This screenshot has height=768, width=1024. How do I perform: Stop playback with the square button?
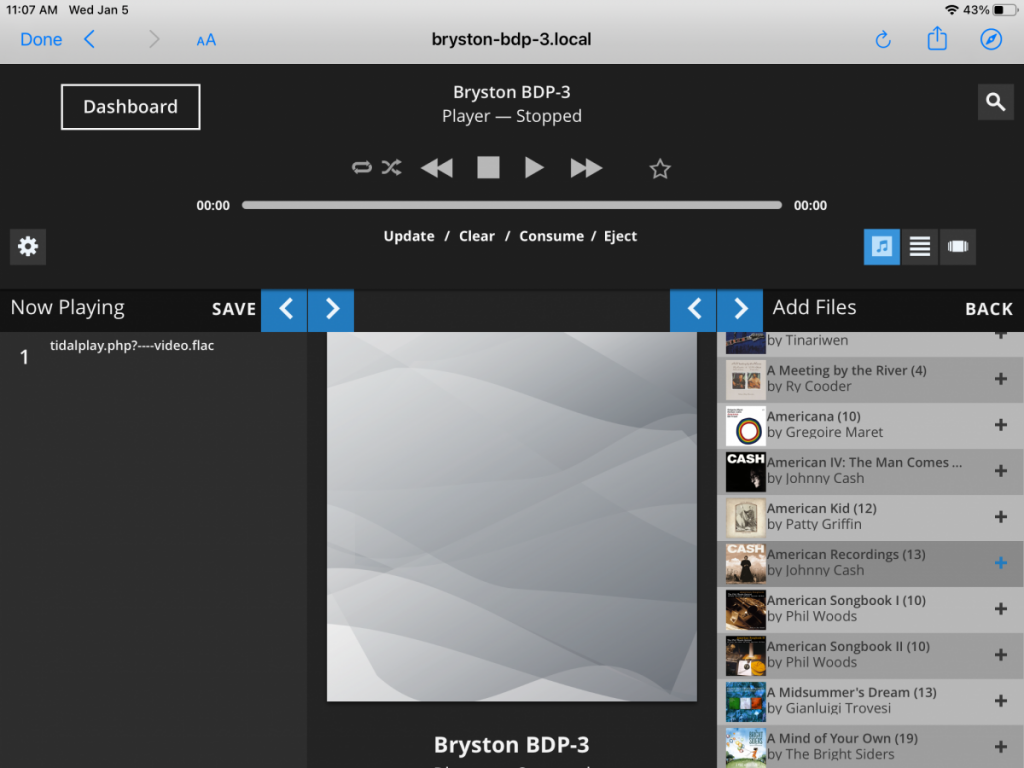pos(488,168)
